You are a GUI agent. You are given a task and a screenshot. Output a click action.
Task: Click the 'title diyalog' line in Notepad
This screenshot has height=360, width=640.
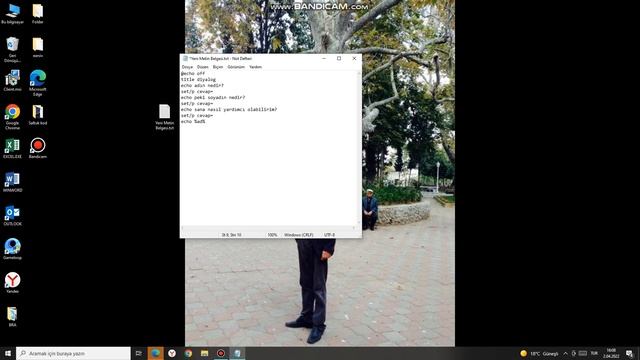tap(198, 80)
